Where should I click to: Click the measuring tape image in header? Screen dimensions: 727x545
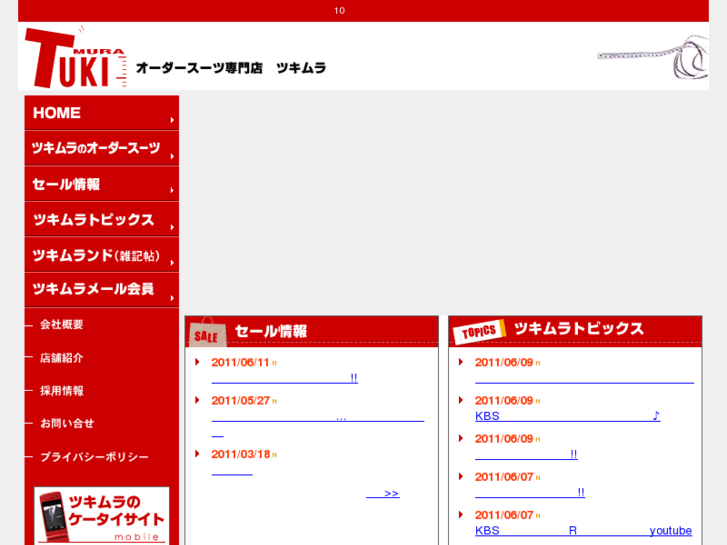tap(652, 58)
